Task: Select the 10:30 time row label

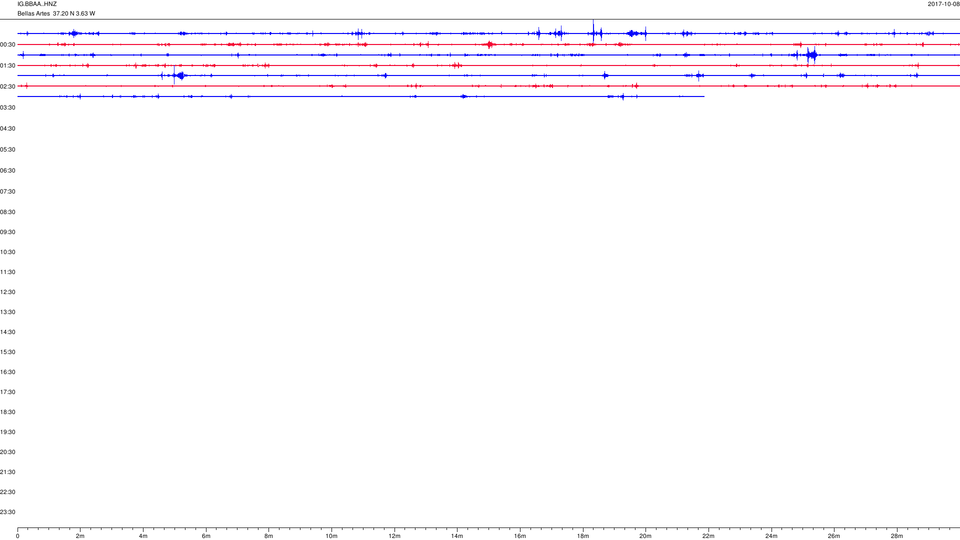Action: (7, 252)
